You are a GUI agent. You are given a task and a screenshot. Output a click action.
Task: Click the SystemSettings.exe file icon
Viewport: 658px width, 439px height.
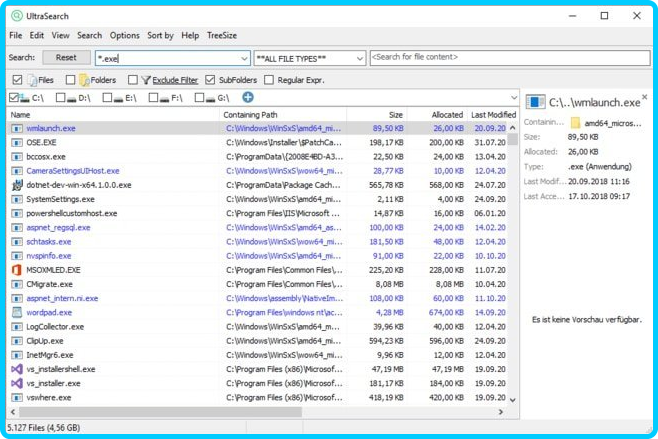(x=16, y=199)
